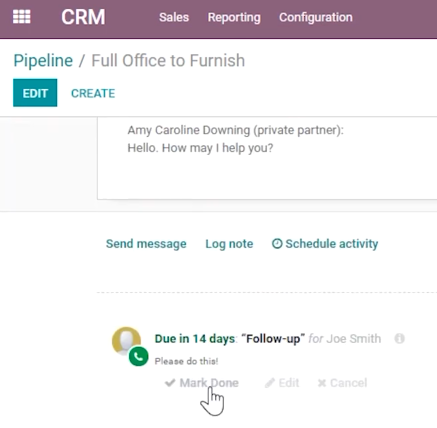
Task: Mark the Follow-up activity as done
Action: pyautogui.click(x=202, y=383)
